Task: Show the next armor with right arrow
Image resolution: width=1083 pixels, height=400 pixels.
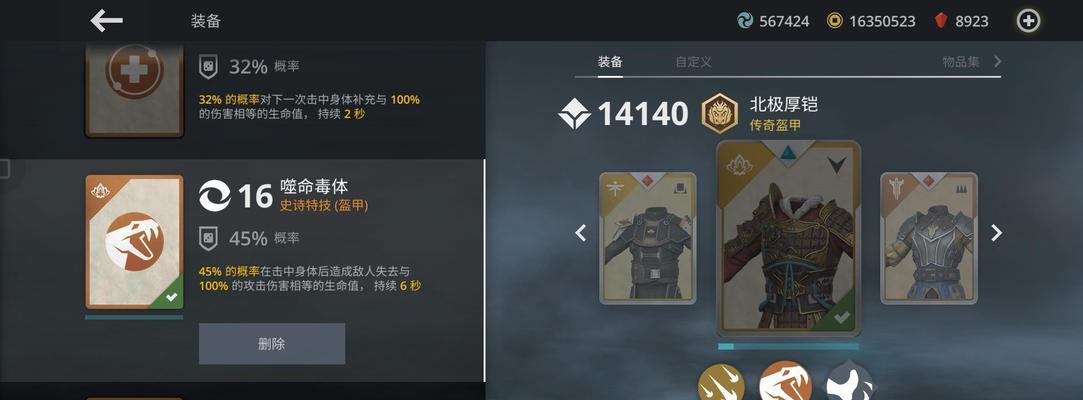Action: [996, 233]
